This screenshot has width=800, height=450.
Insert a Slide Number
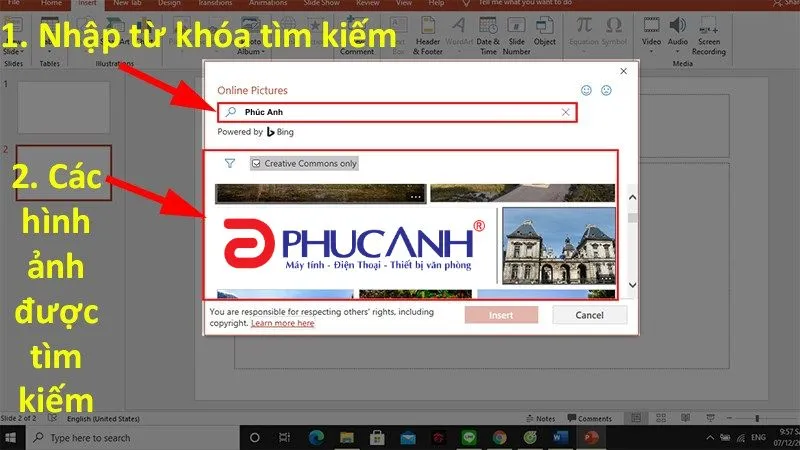(516, 36)
